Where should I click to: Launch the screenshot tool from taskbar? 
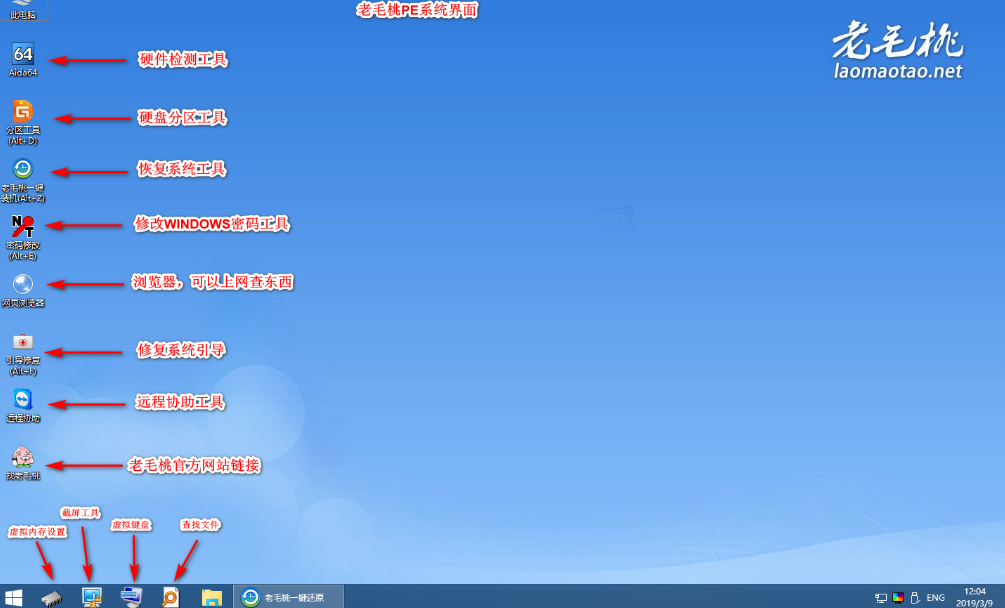tap(92, 597)
